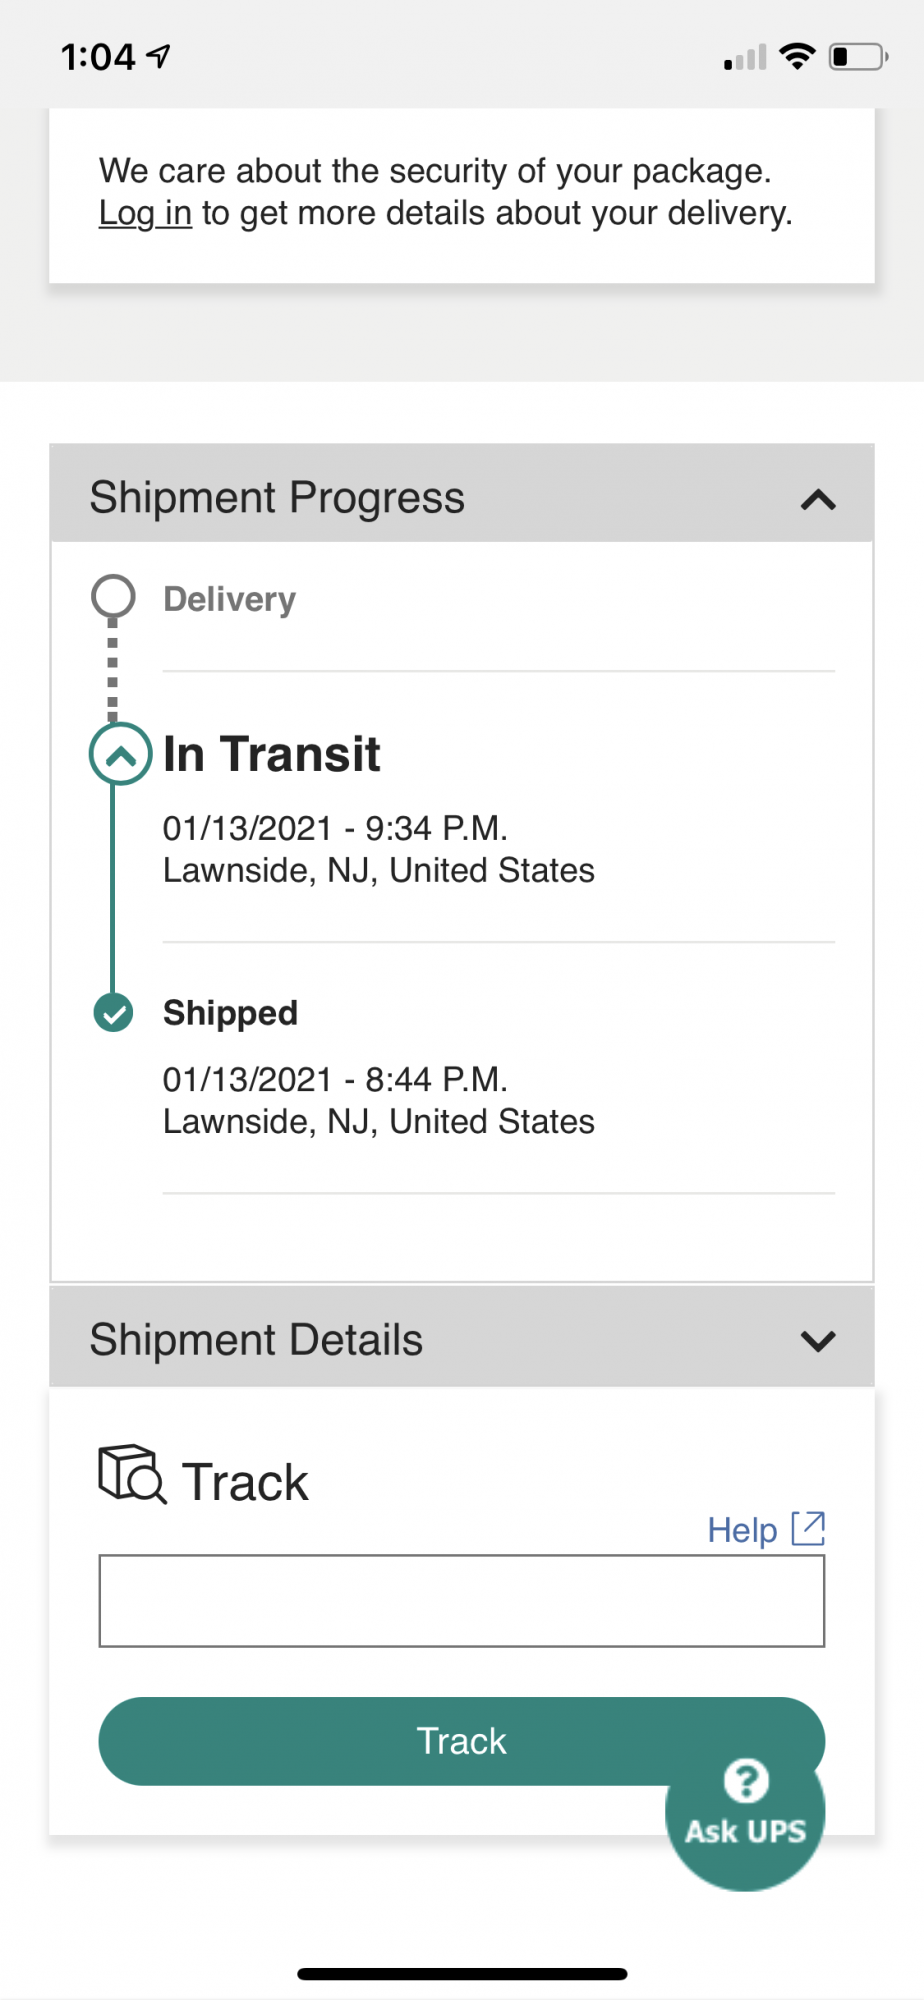Select the In Transit progress entry
Screen dimensions: 924x2000
(272, 755)
